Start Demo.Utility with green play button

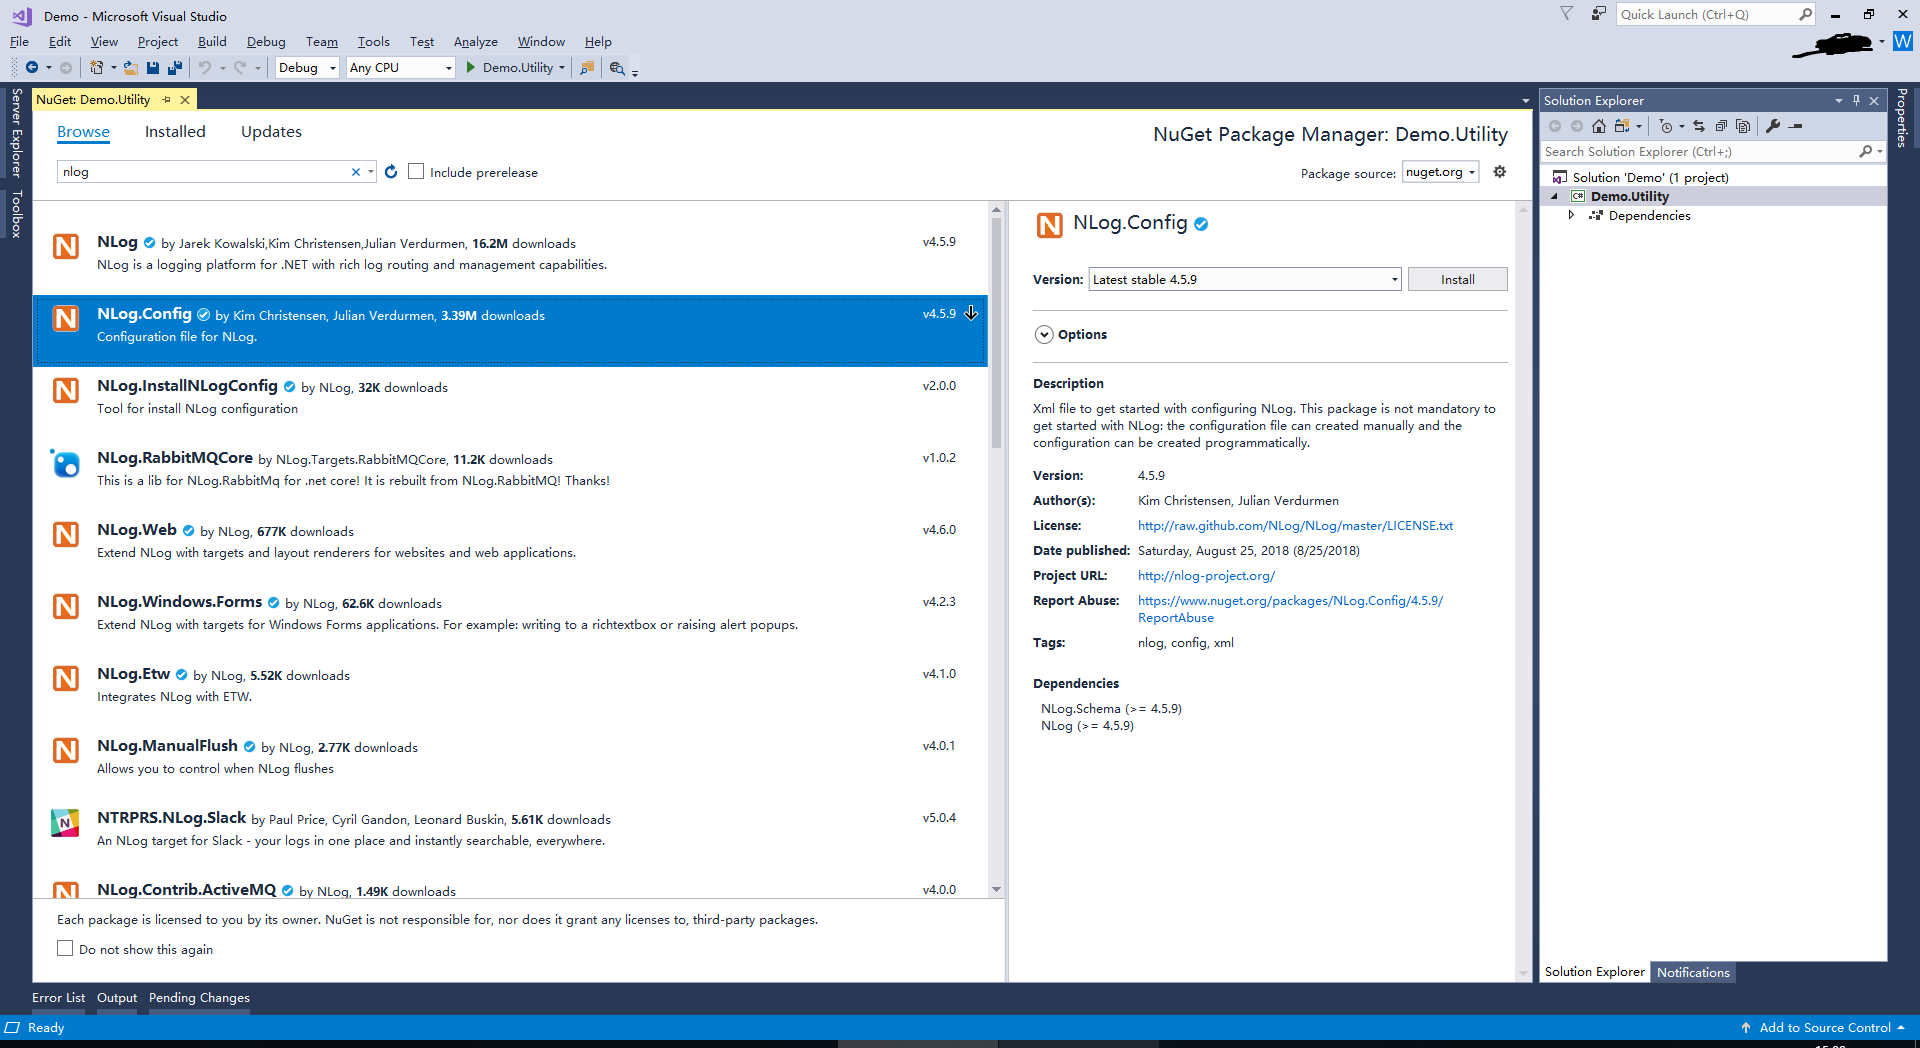[471, 68]
